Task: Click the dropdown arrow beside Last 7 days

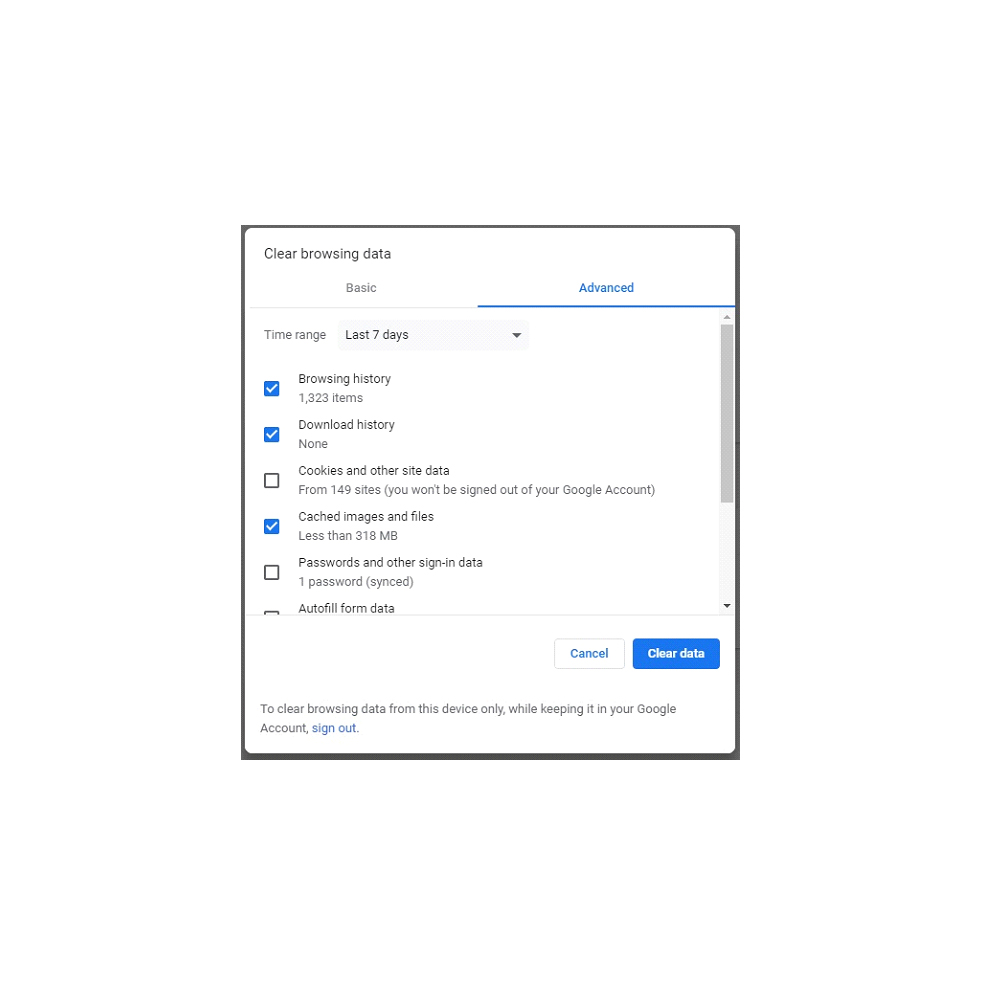Action: tap(517, 335)
